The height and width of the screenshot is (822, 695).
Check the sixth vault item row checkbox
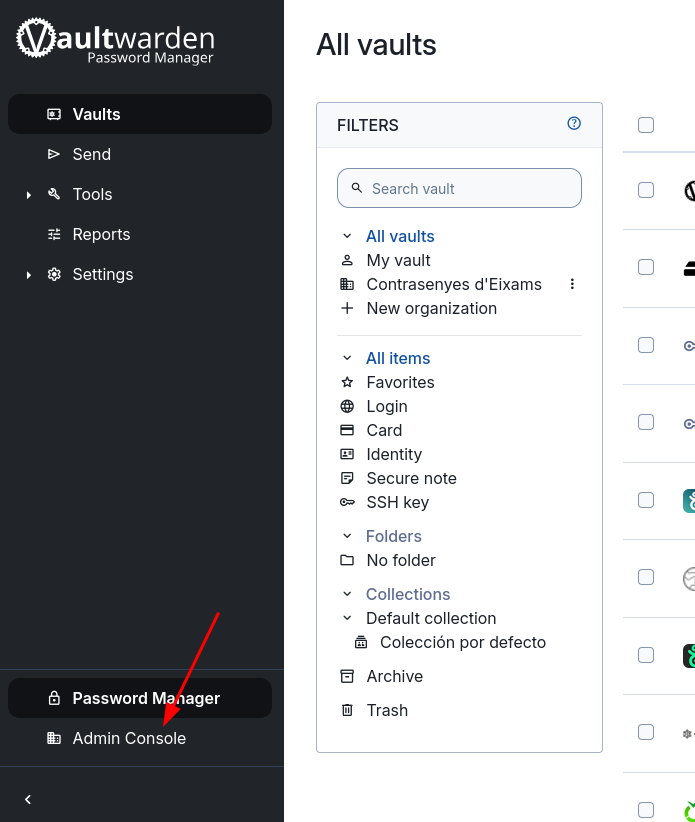coord(646,577)
